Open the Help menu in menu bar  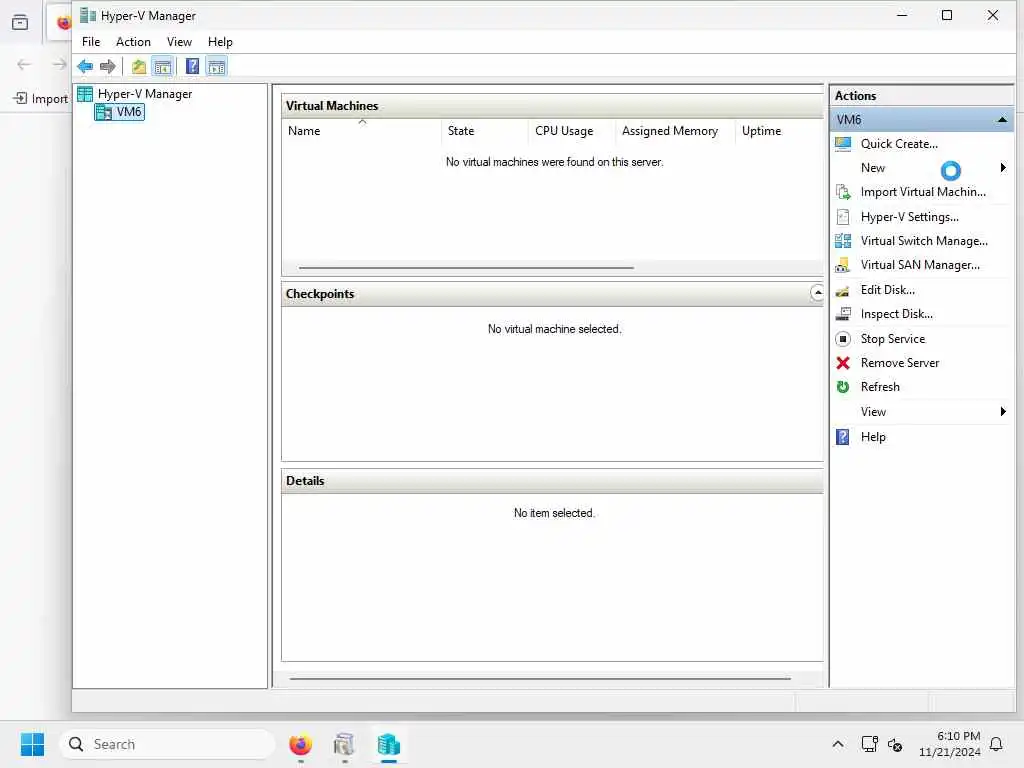click(x=220, y=42)
